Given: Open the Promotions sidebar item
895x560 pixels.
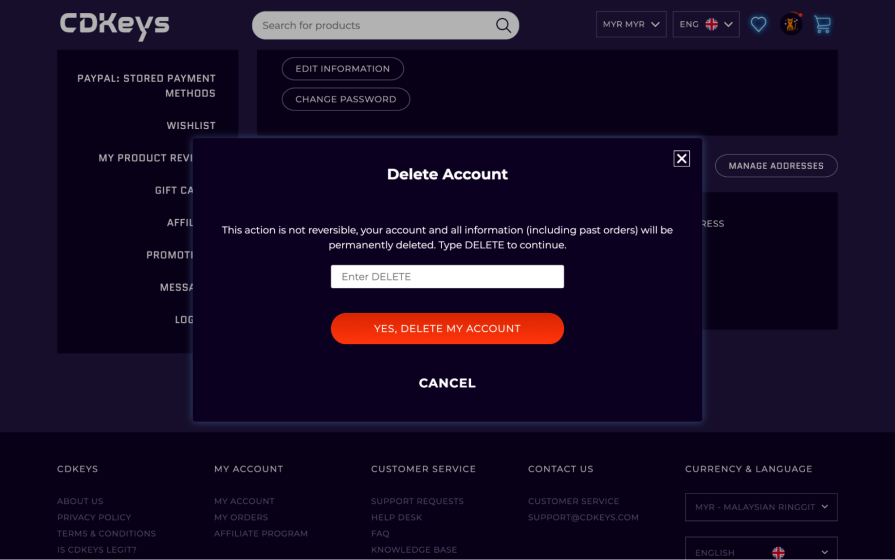Looking at the screenshot, I should [x=170, y=255].
